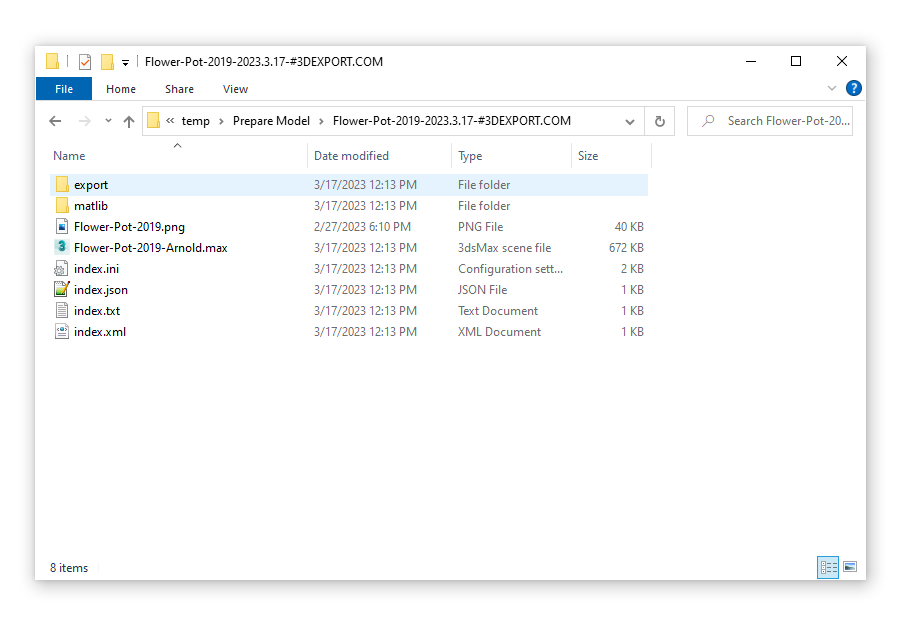This screenshot has width=901, height=627.
Task: Open Explorer Help with question mark
Action: click(853, 89)
